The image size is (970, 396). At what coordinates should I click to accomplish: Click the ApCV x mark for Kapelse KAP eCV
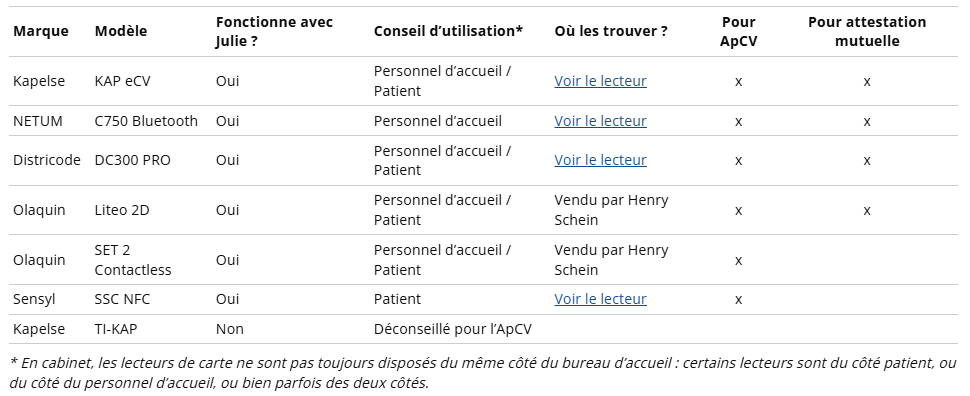738,82
